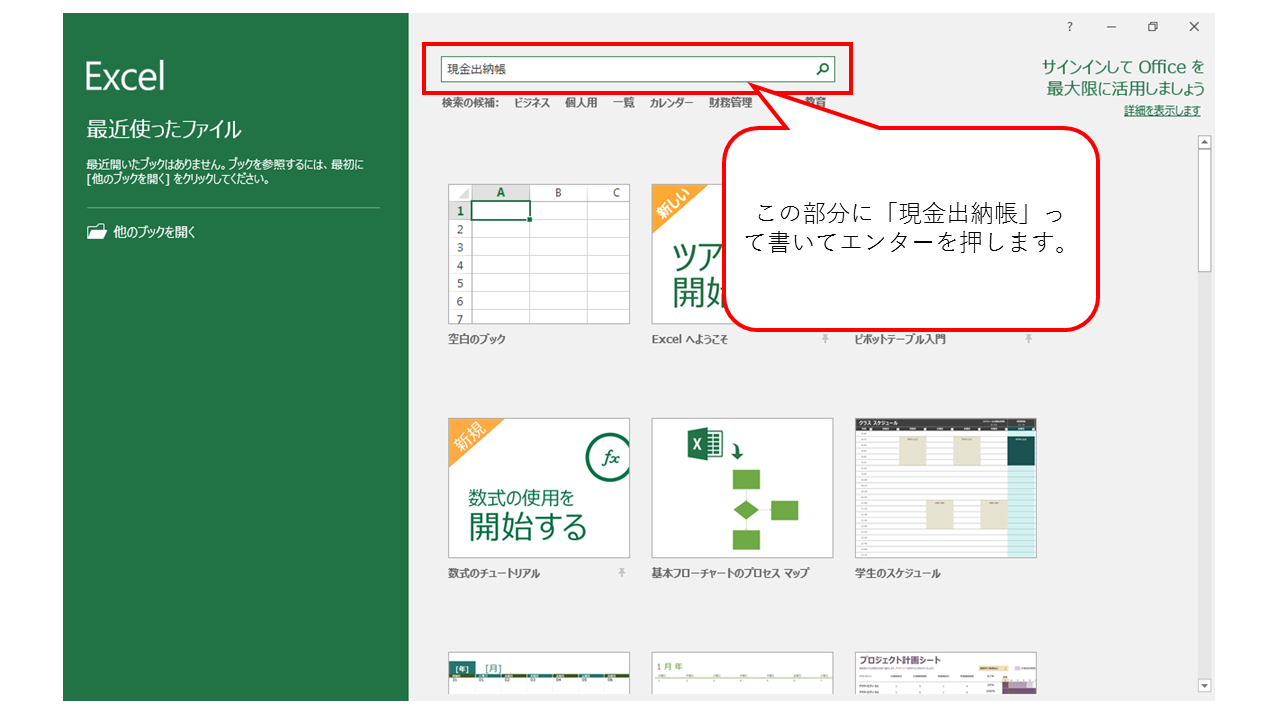
Task: Open the 数式のチュートリアル template thumbnail
Action: [539, 488]
